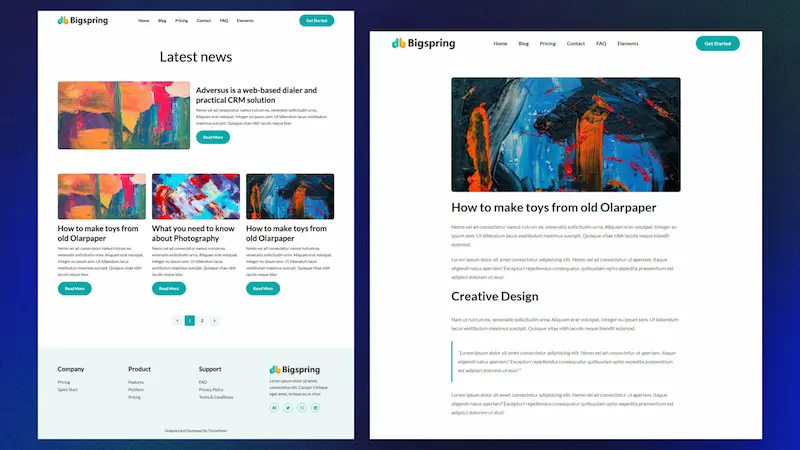Click the Bigspring logo in right page header
This screenshot has height=450, width=800.
click(x=423, y=43)
